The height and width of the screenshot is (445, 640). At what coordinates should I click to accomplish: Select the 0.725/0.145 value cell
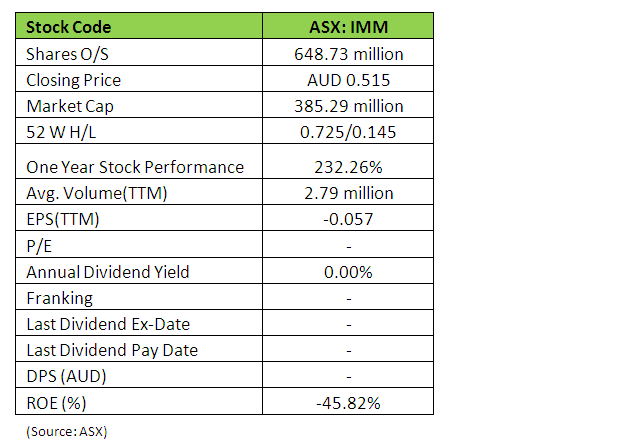click(347, 131)
